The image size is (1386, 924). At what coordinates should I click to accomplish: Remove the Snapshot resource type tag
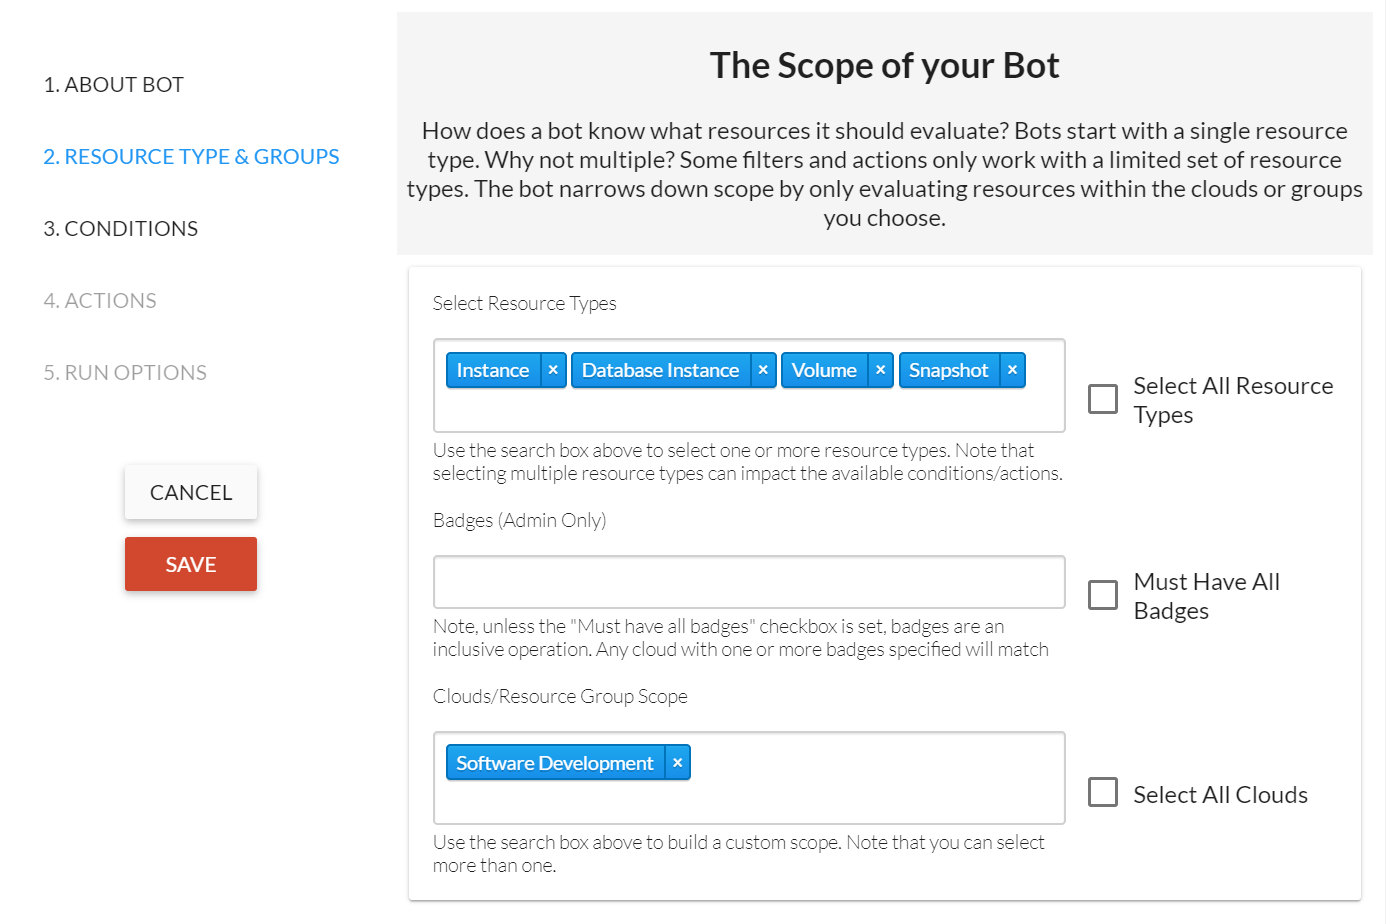point(1012,370)
